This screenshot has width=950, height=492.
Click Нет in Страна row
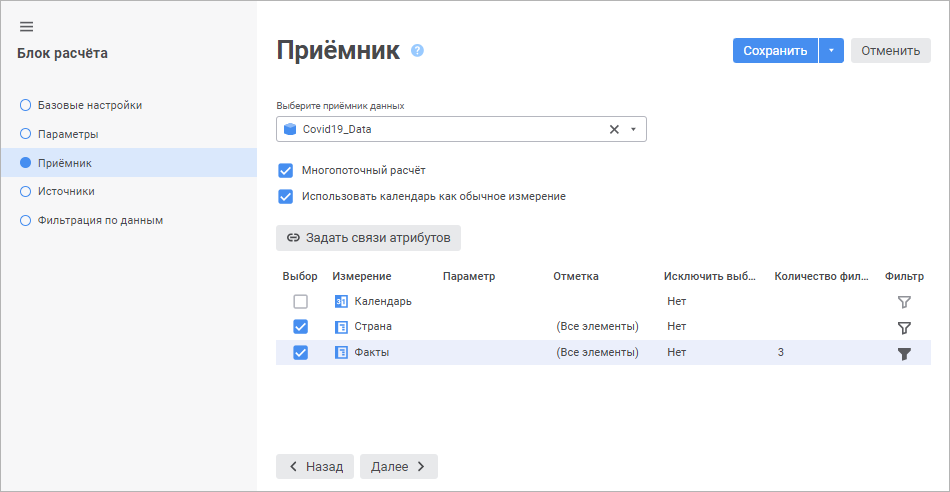[677, 327]
